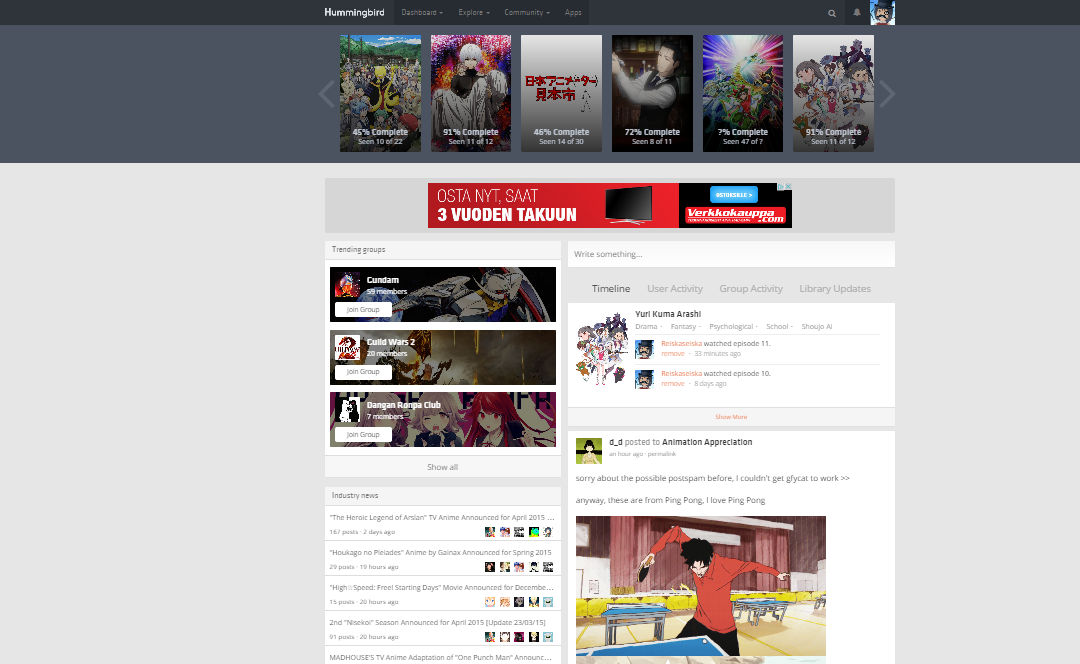This screenshot has width=1080, height=664.
Task: Show more Yuri Kuma Arashi activity
Action: 731,417
